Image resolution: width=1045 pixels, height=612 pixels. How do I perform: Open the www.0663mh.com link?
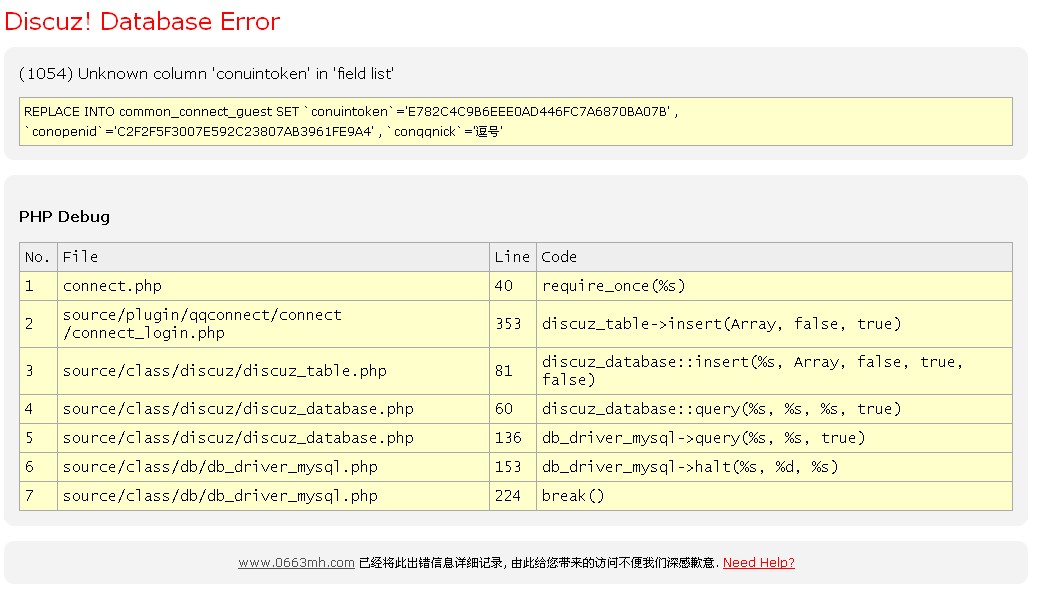296,563
